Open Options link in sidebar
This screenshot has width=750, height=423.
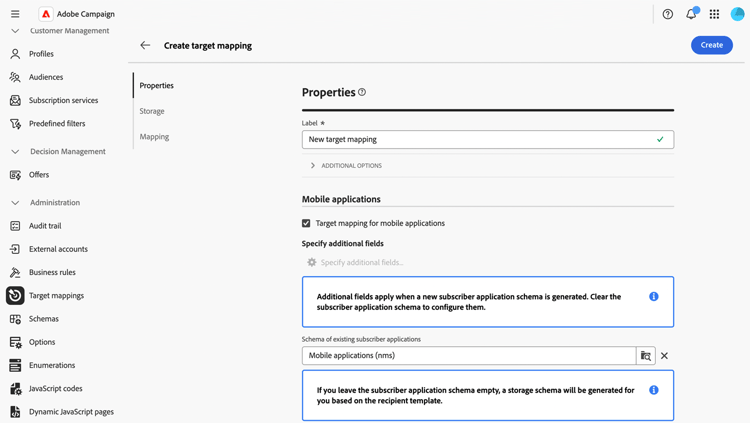[x=42, y=342]
